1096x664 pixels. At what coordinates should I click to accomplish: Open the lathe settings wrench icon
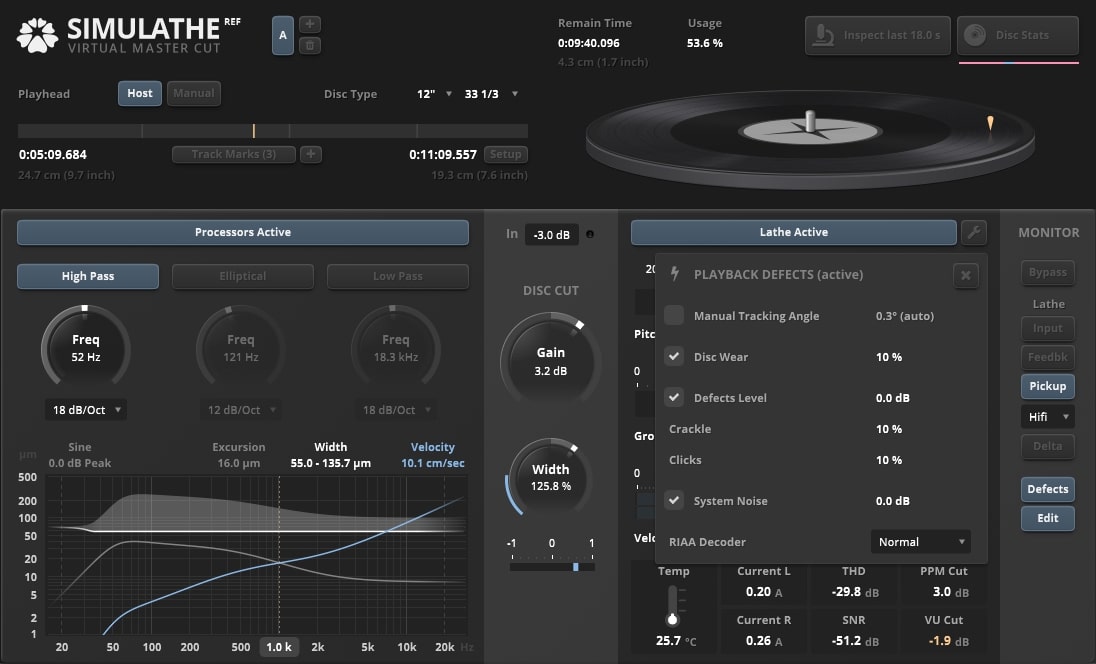click(x=973, y=232)
